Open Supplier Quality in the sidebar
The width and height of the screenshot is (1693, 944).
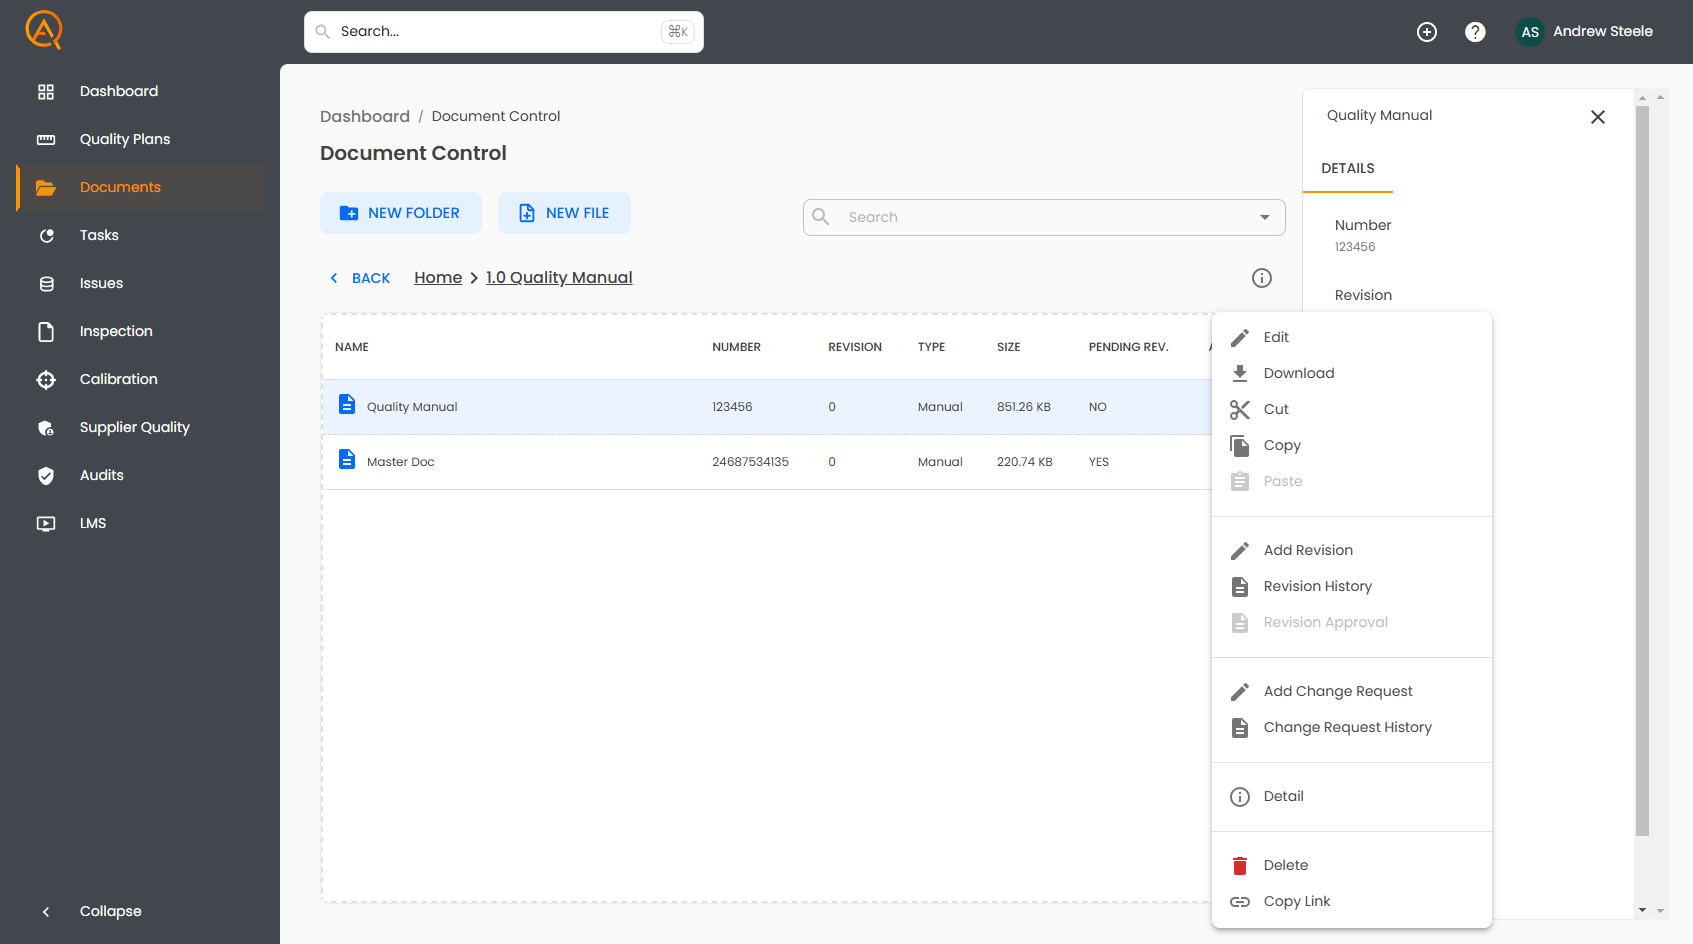tap(134, 427)
